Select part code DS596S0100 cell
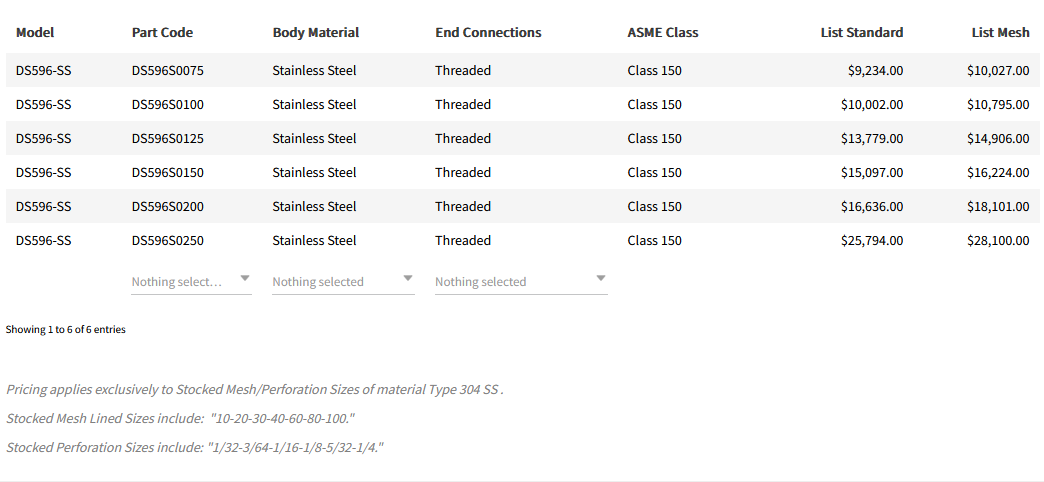The width and height of the screenshot is (1044, 482). point(167,104)
